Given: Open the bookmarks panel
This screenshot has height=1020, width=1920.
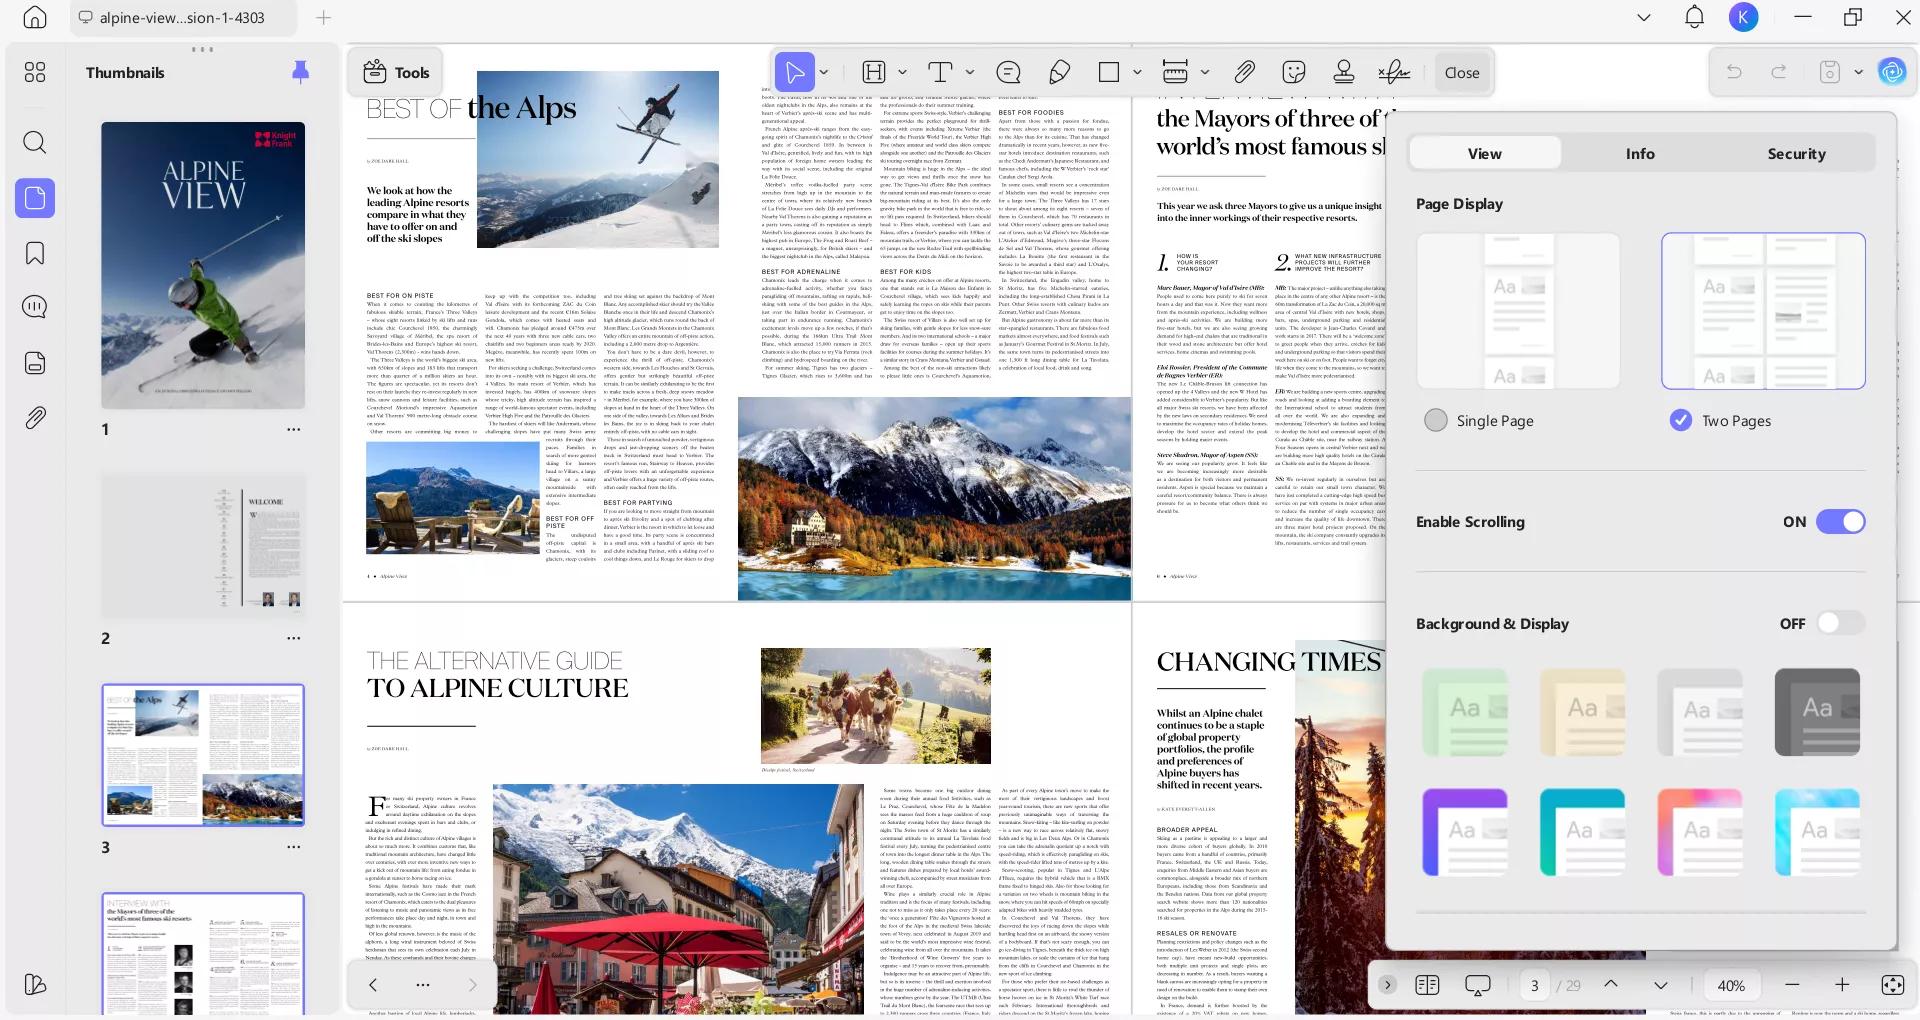Looking at the screenshot, I should point(34,253).
